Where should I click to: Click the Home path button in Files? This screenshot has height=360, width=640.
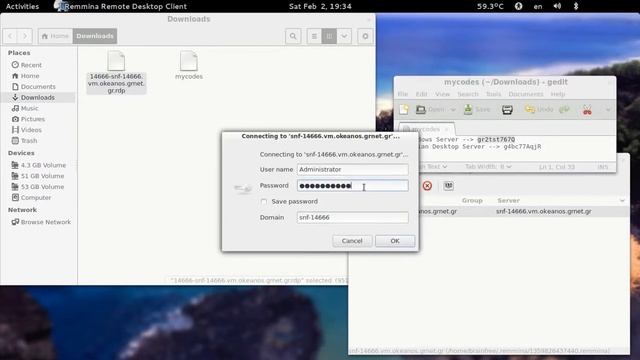[x=55, y=36]
